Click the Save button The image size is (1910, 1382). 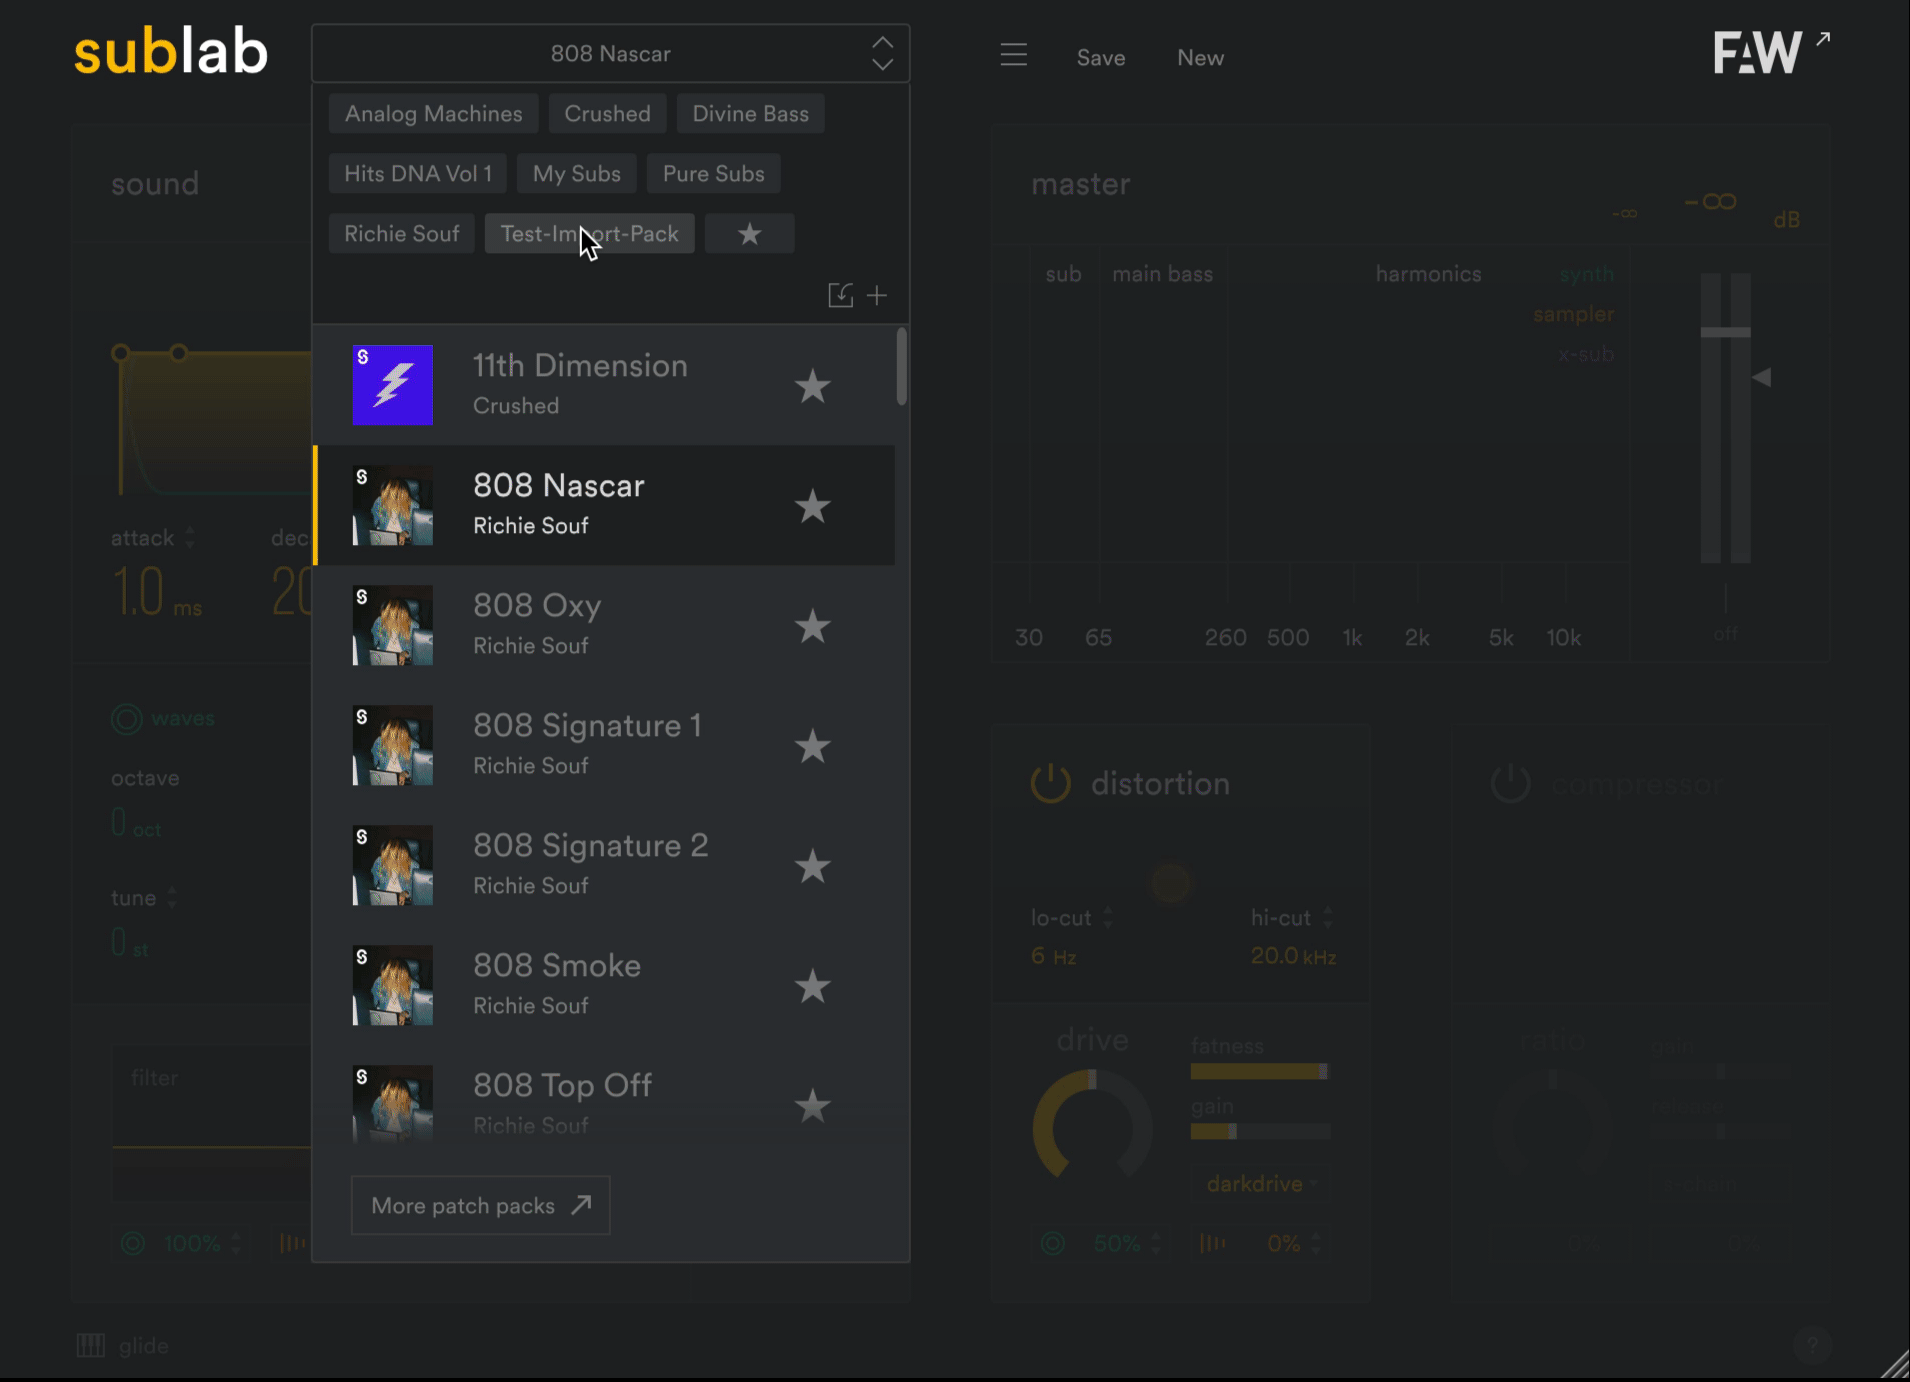coord(1100,58)
